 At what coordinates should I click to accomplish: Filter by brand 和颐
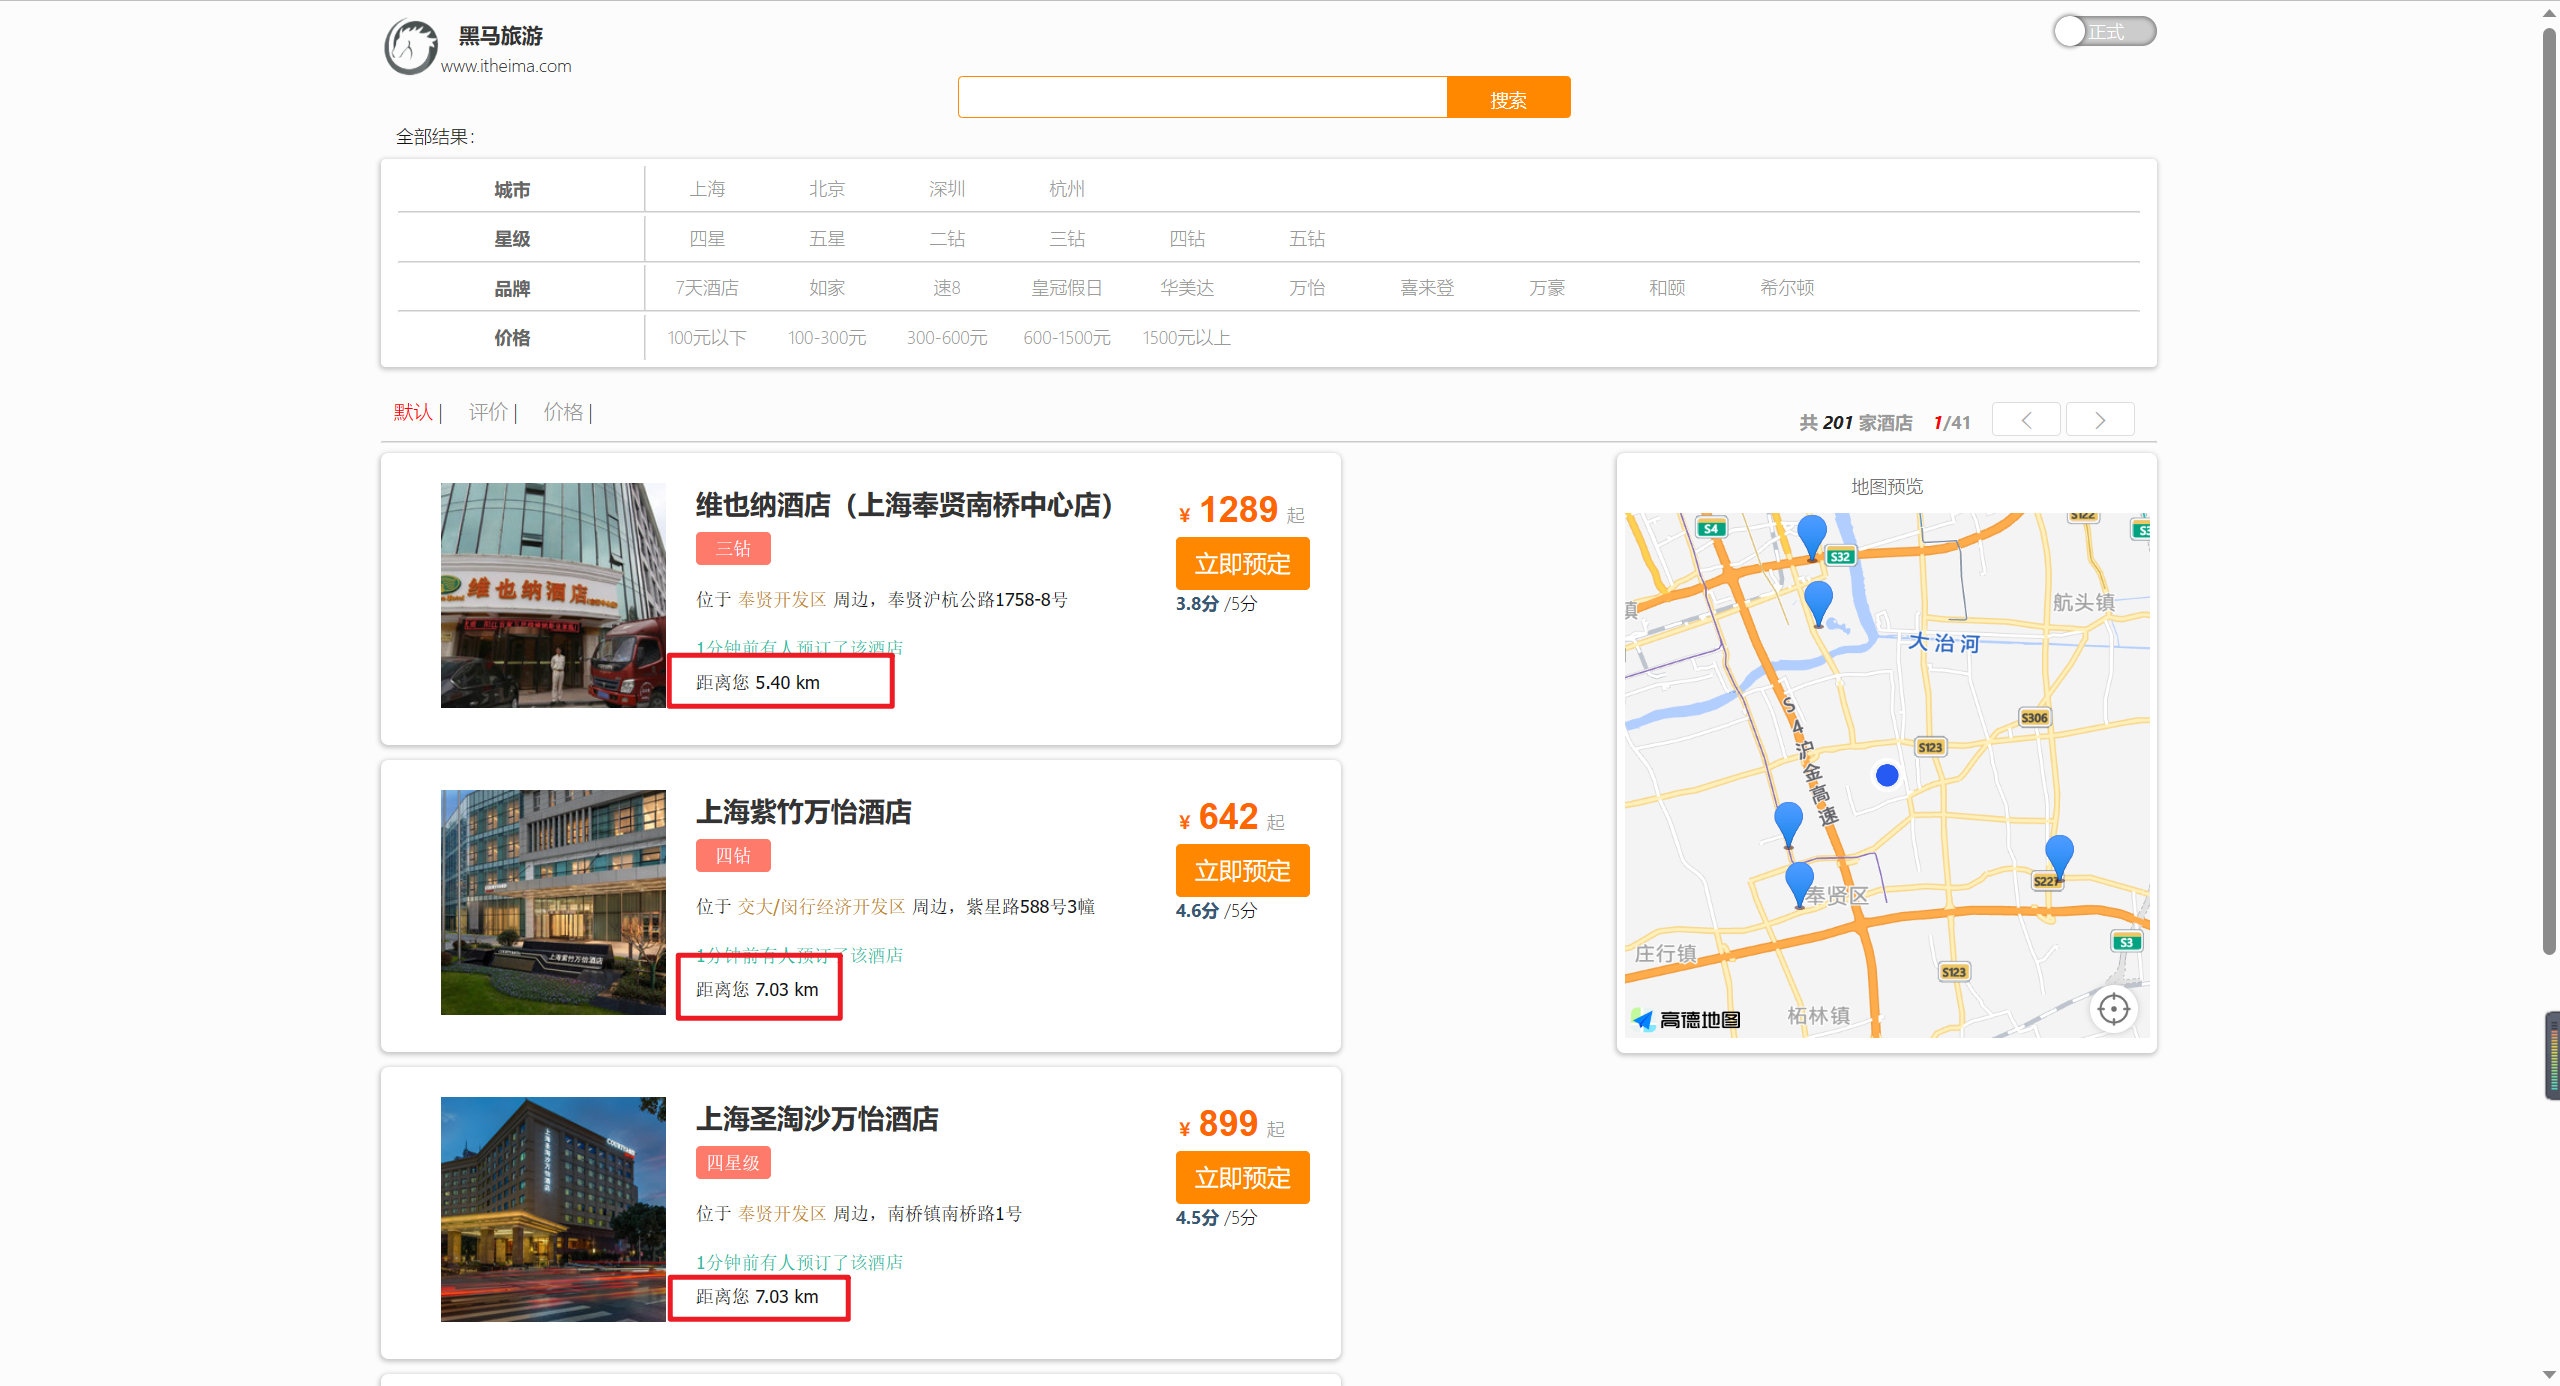point(1667,287)
